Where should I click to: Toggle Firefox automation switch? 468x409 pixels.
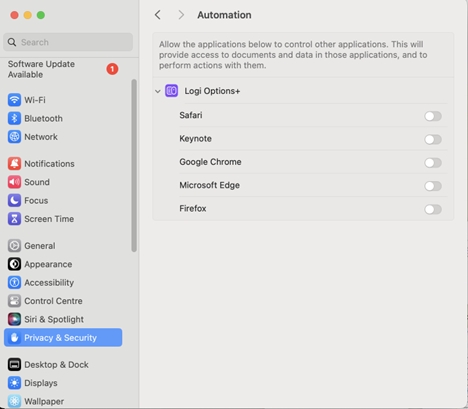[x=433, y=209]
